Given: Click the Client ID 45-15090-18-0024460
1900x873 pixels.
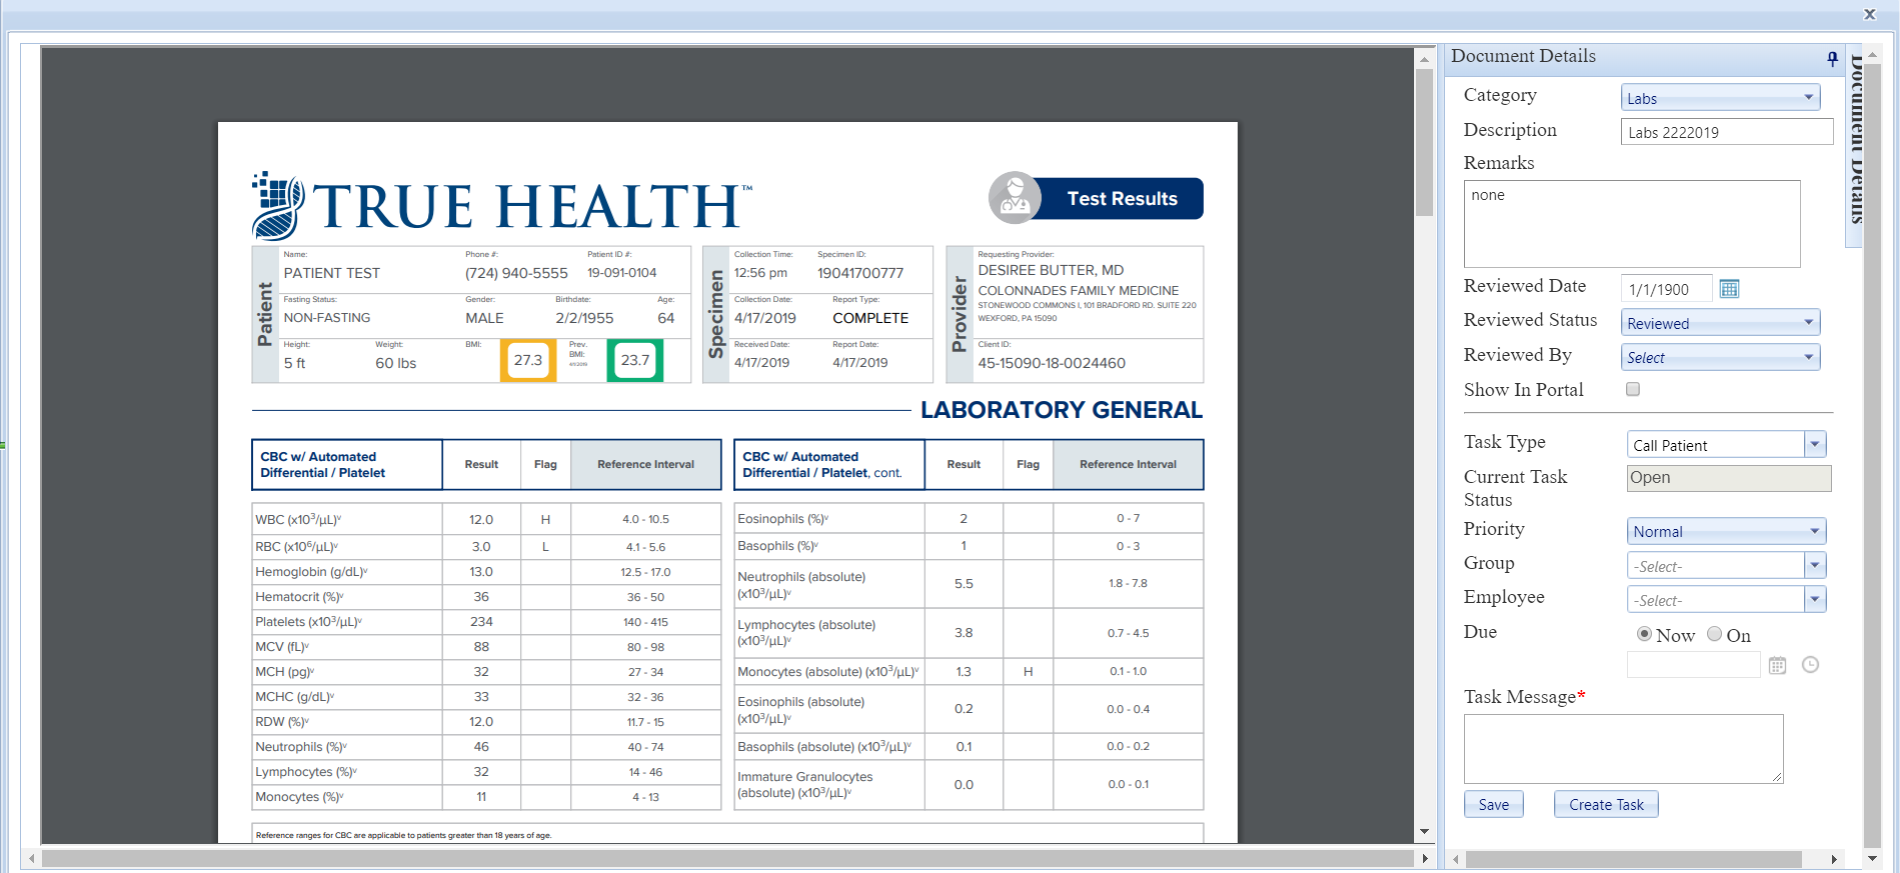Looking at the screenshot, I should 1051,363.
